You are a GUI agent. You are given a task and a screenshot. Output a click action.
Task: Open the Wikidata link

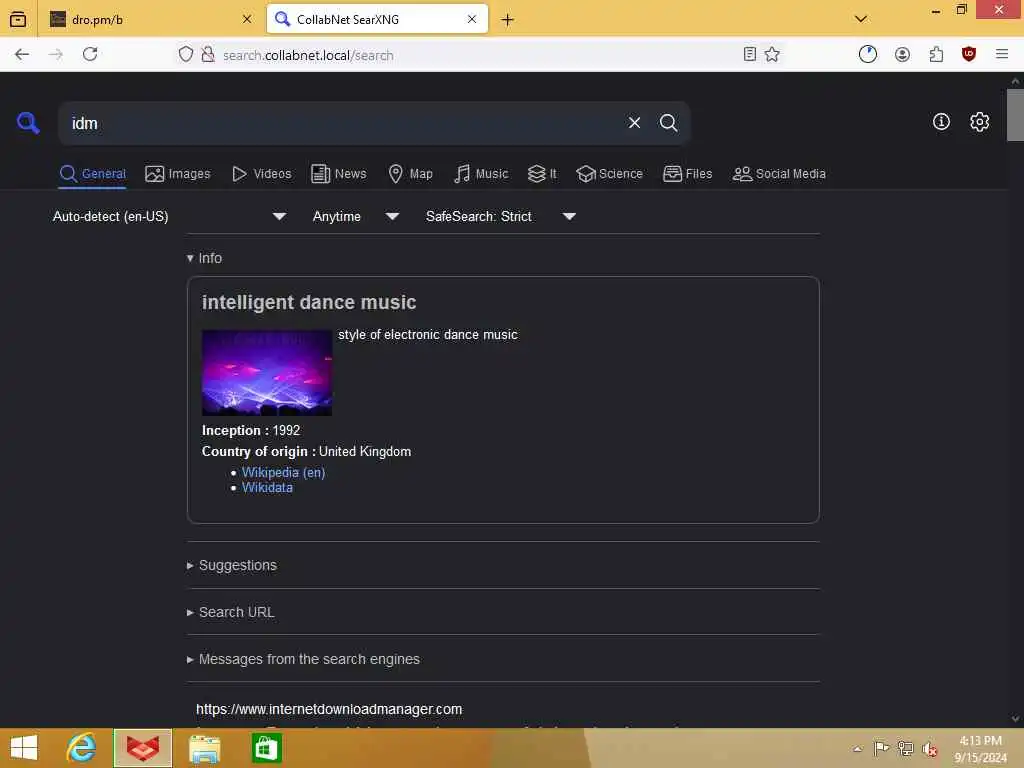click(x=267, y=488)
